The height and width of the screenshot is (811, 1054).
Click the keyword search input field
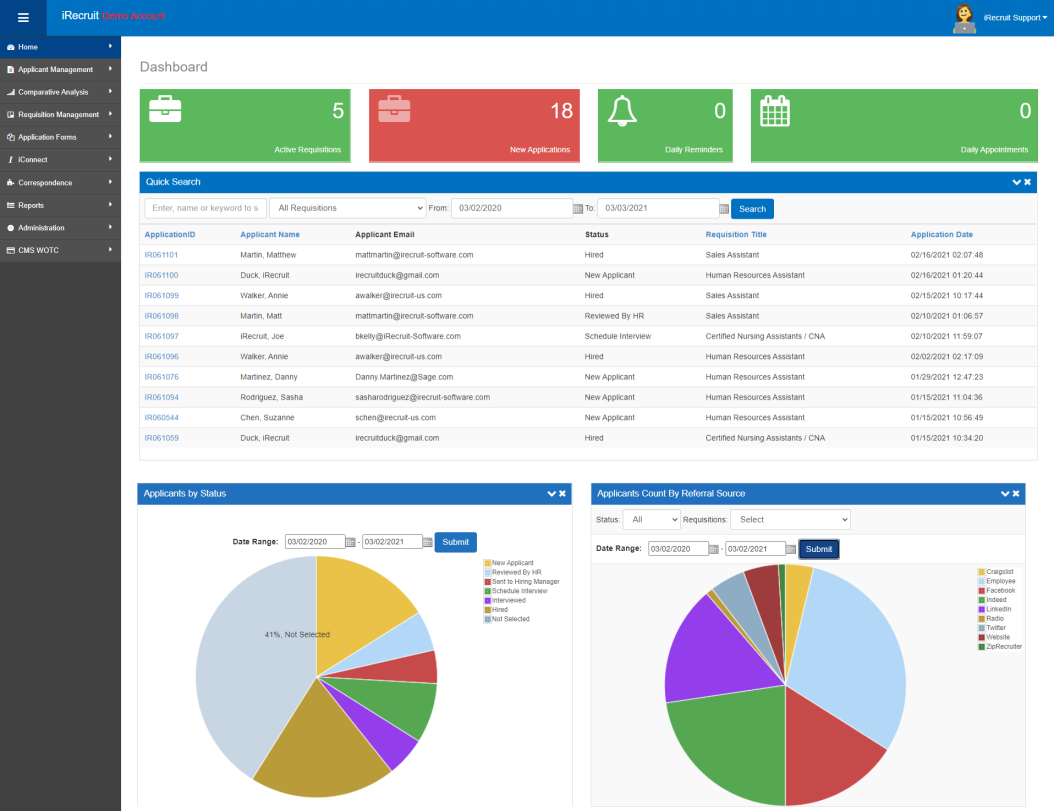click(206, 208)
